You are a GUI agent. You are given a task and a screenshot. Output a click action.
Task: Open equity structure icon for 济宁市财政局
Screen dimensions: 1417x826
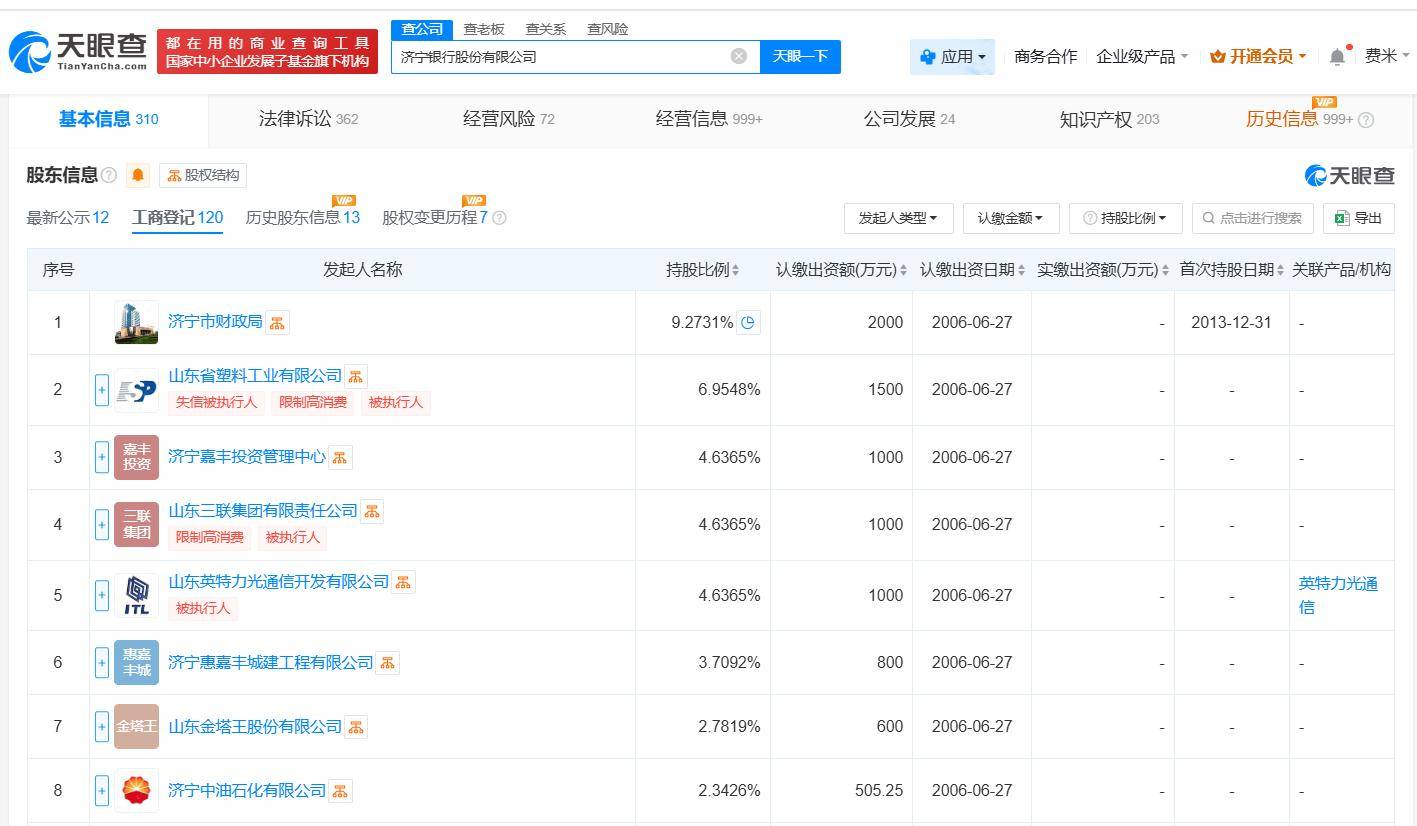[277, 322]
